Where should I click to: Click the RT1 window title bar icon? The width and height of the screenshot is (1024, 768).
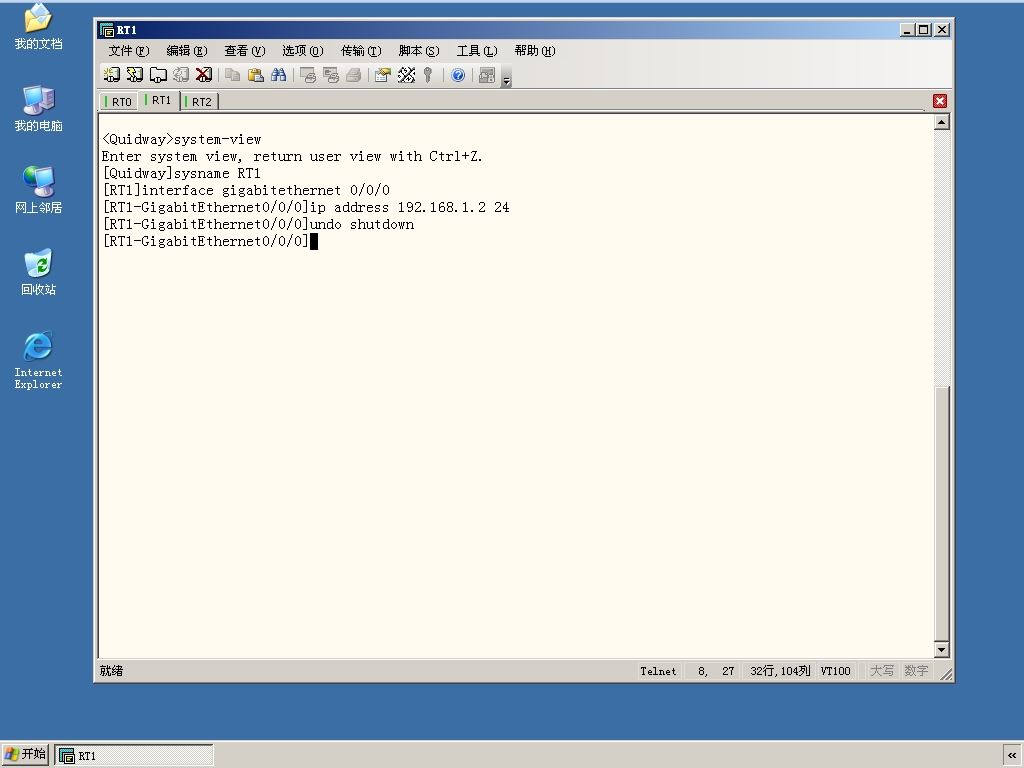(106, 30)
